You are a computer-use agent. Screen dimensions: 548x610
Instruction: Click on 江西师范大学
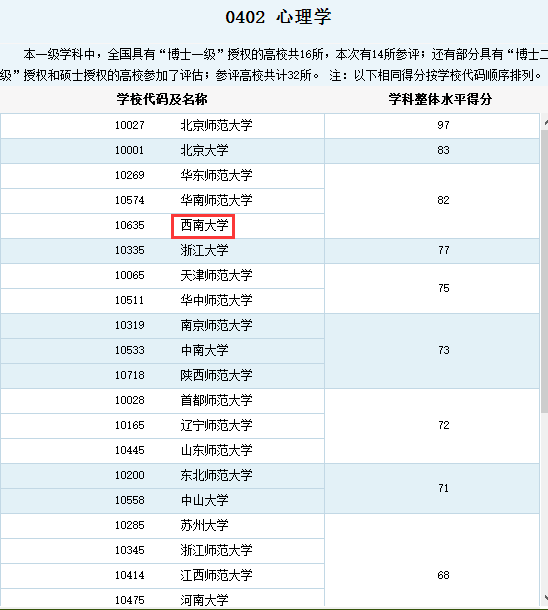(x=216, y=575)
